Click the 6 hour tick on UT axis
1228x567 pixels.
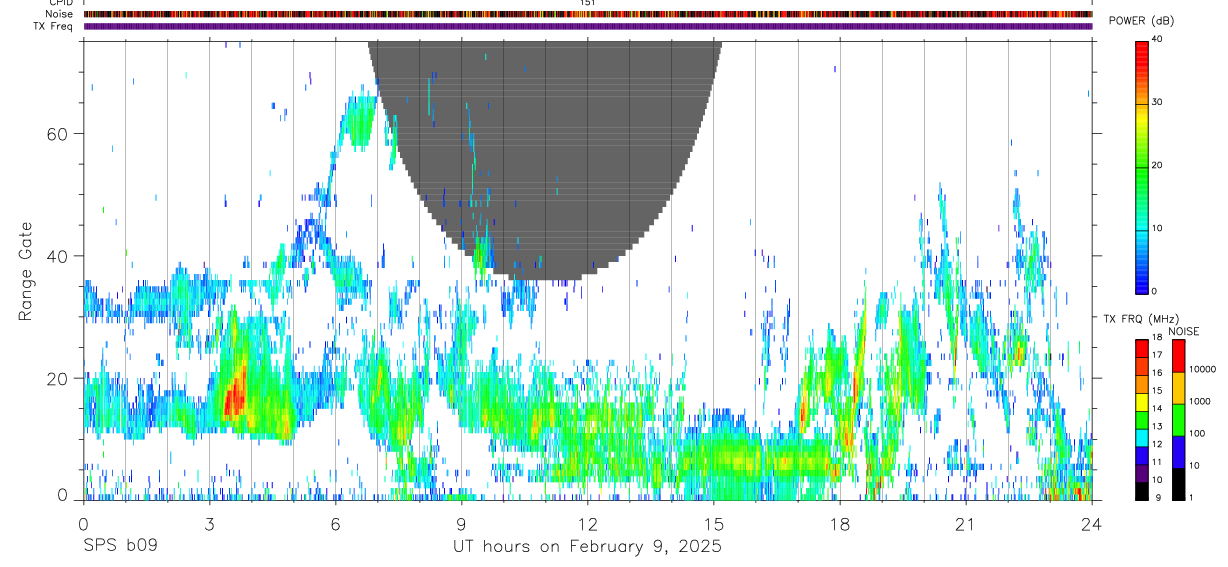coord(335,524)
